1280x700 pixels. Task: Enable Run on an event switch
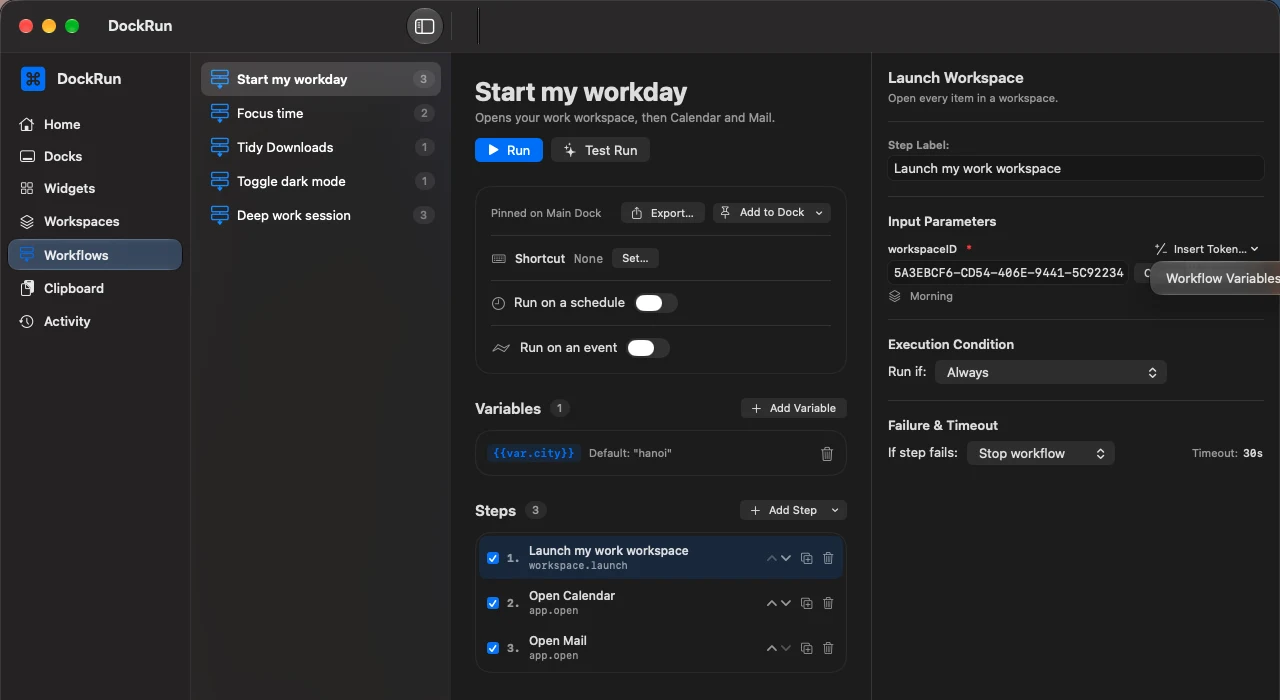tap(648, 348)
